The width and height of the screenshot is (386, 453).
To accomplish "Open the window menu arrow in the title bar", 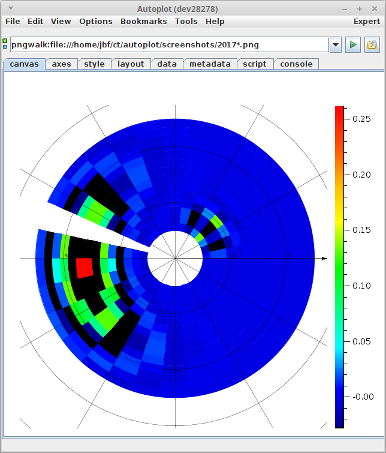I will (10, 8).
